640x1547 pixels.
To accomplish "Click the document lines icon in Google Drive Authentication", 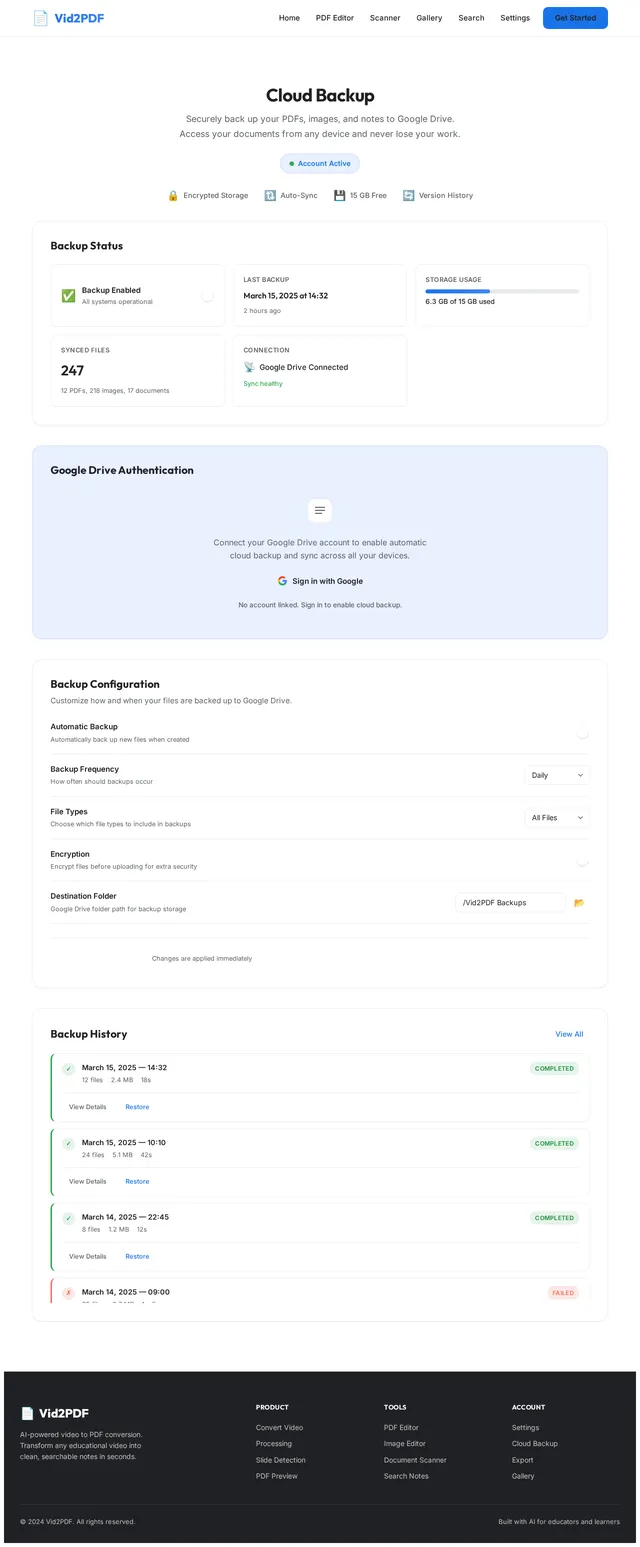I will coord(320,510).
